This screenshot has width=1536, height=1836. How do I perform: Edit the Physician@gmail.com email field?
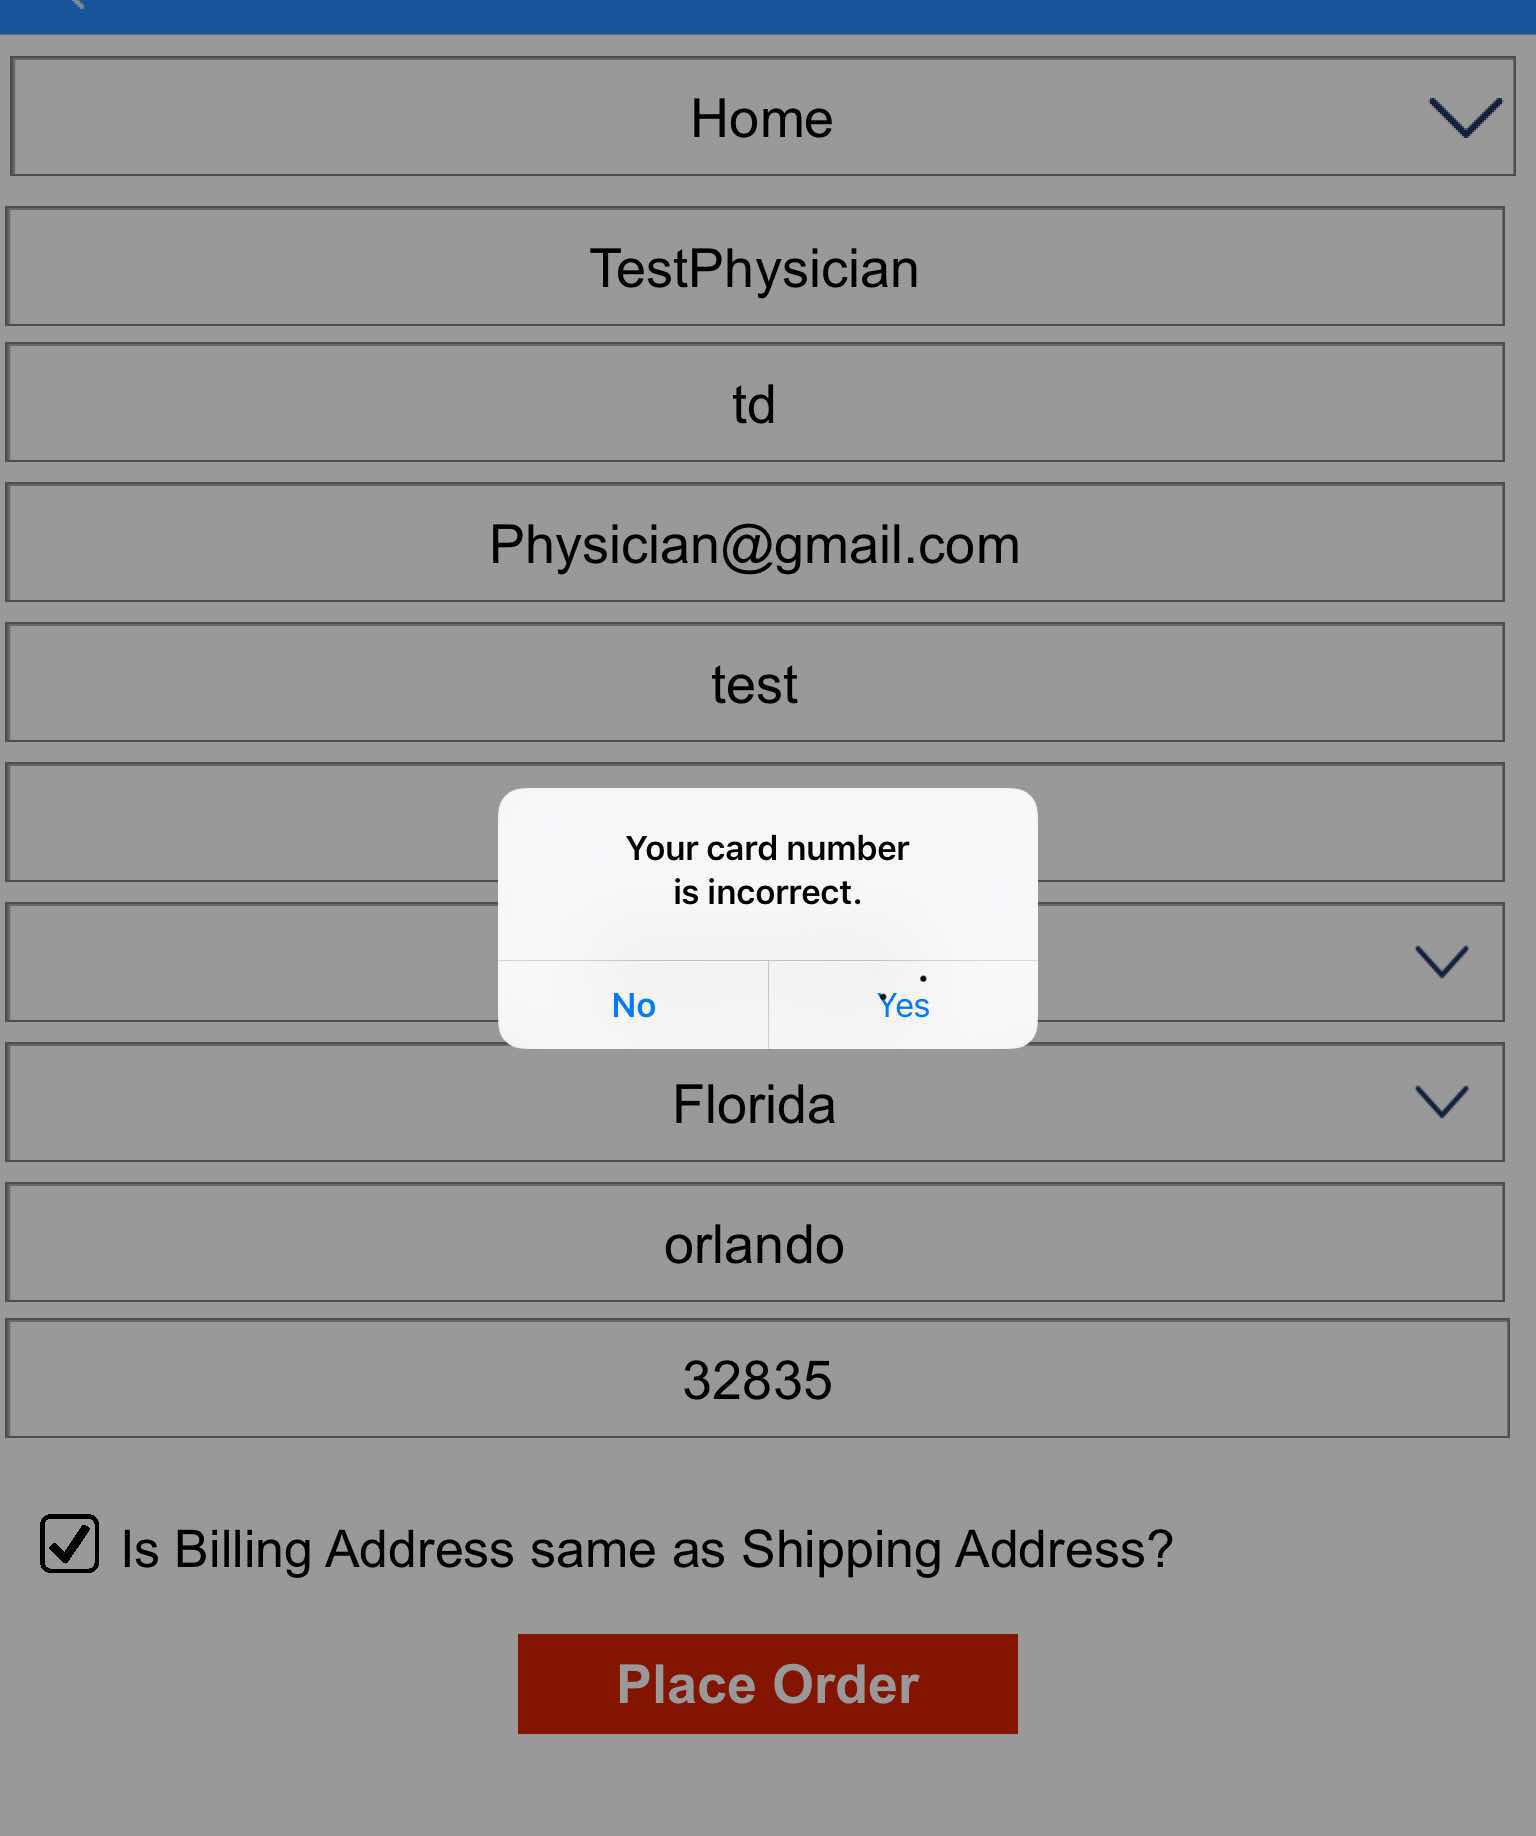(754, 544)
